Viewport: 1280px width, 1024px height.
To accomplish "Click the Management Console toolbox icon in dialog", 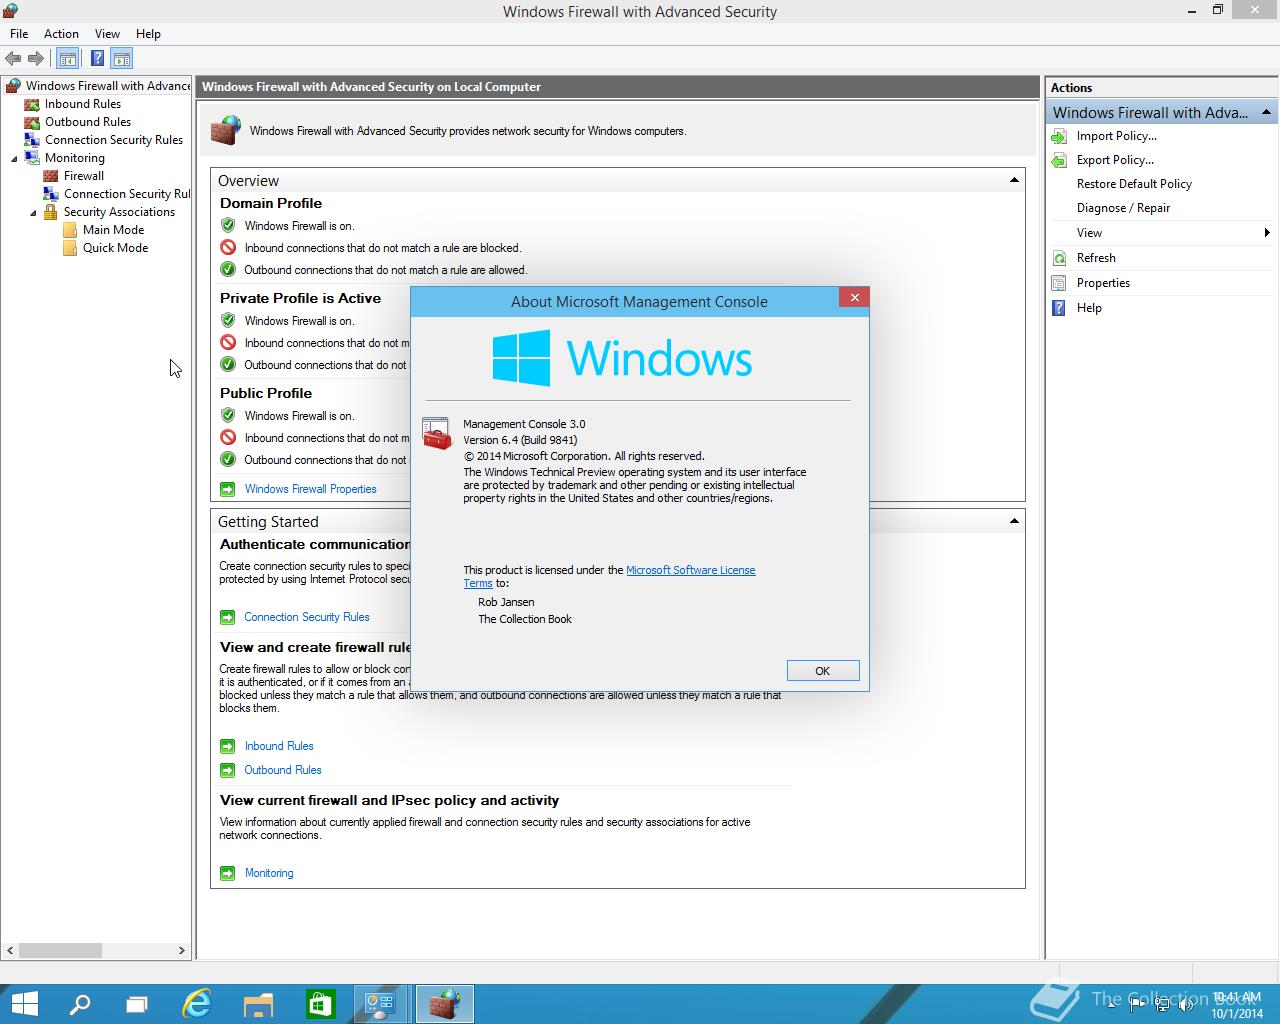I will [437, 434].
